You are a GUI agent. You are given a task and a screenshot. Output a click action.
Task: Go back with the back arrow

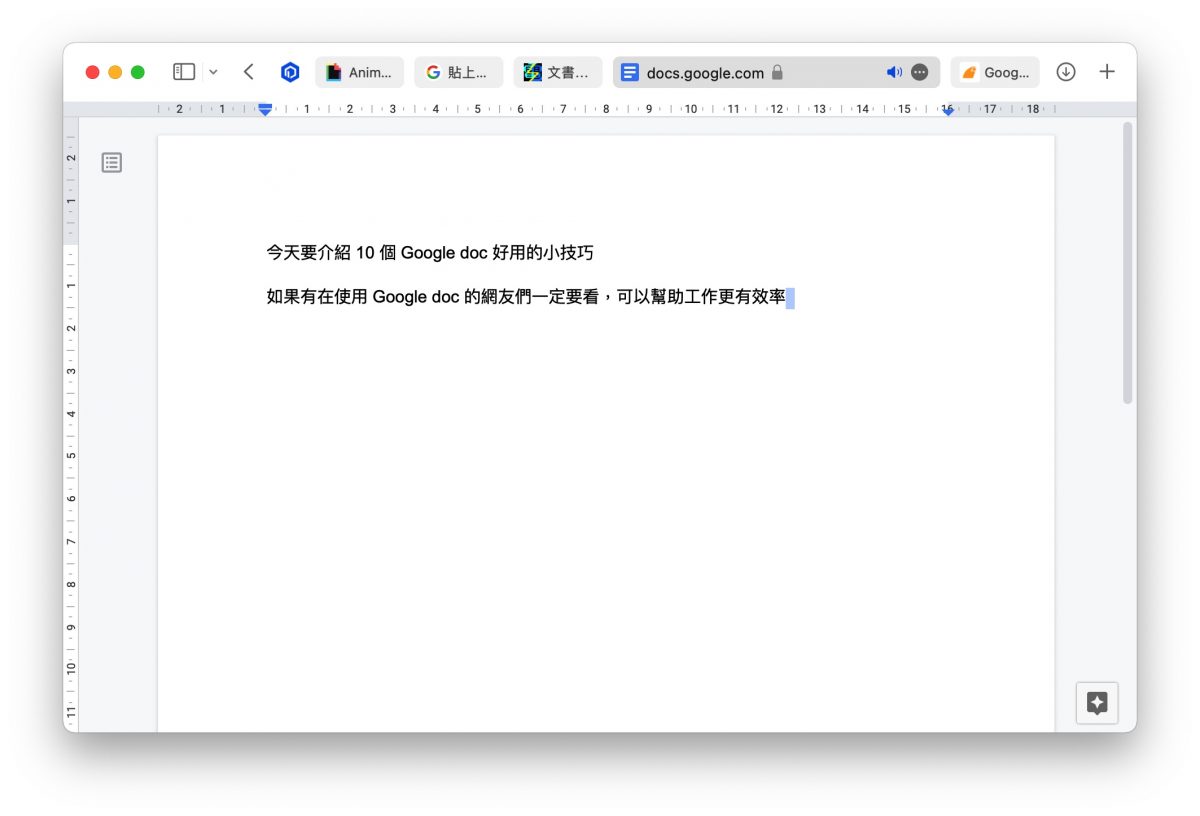[x=249, y=72]
